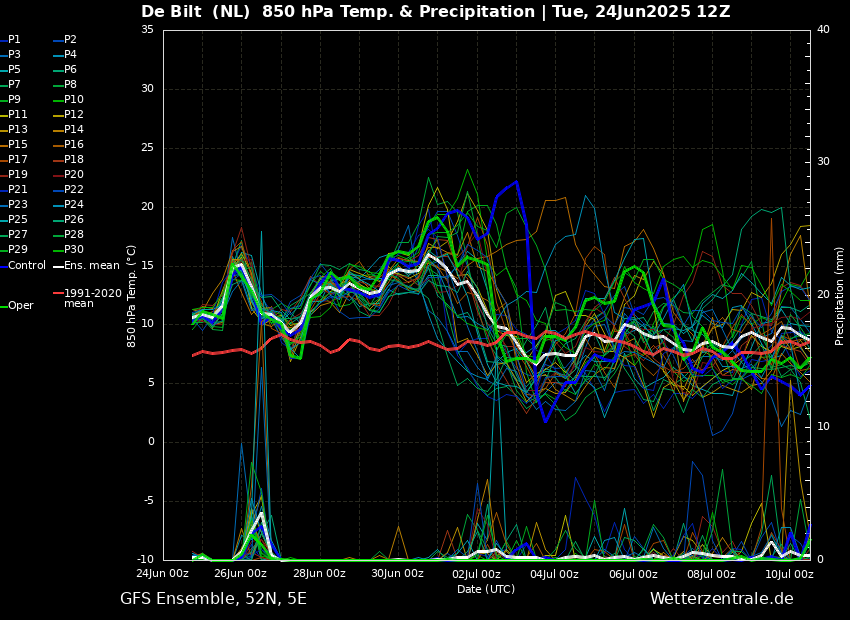The image size is (850, 620).
Task: Click the P15 legend entry
Action: coord(18,145)
